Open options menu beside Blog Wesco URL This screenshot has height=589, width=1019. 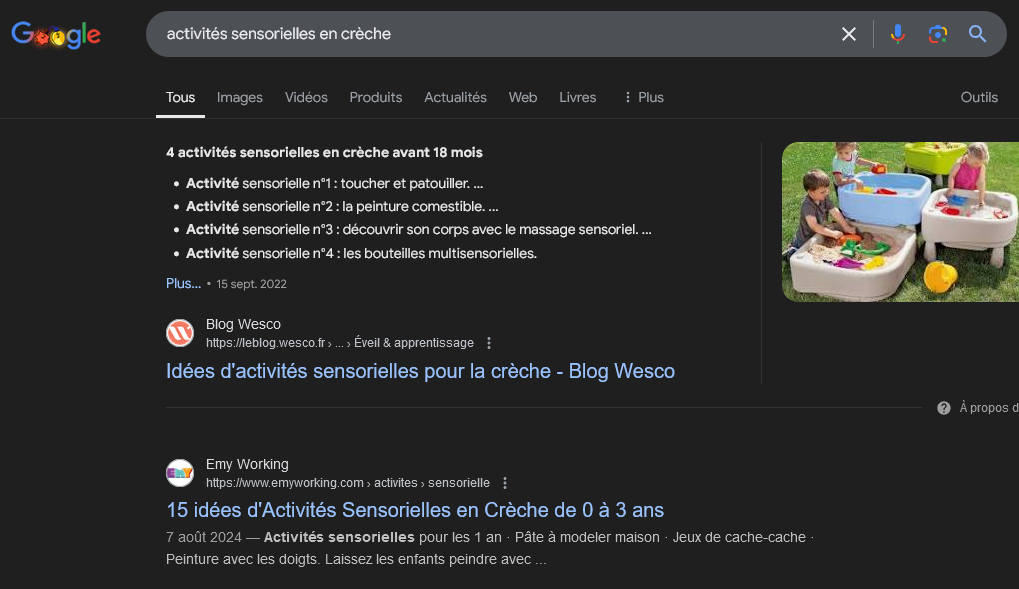pyautogui.click(x=489, y=343)
